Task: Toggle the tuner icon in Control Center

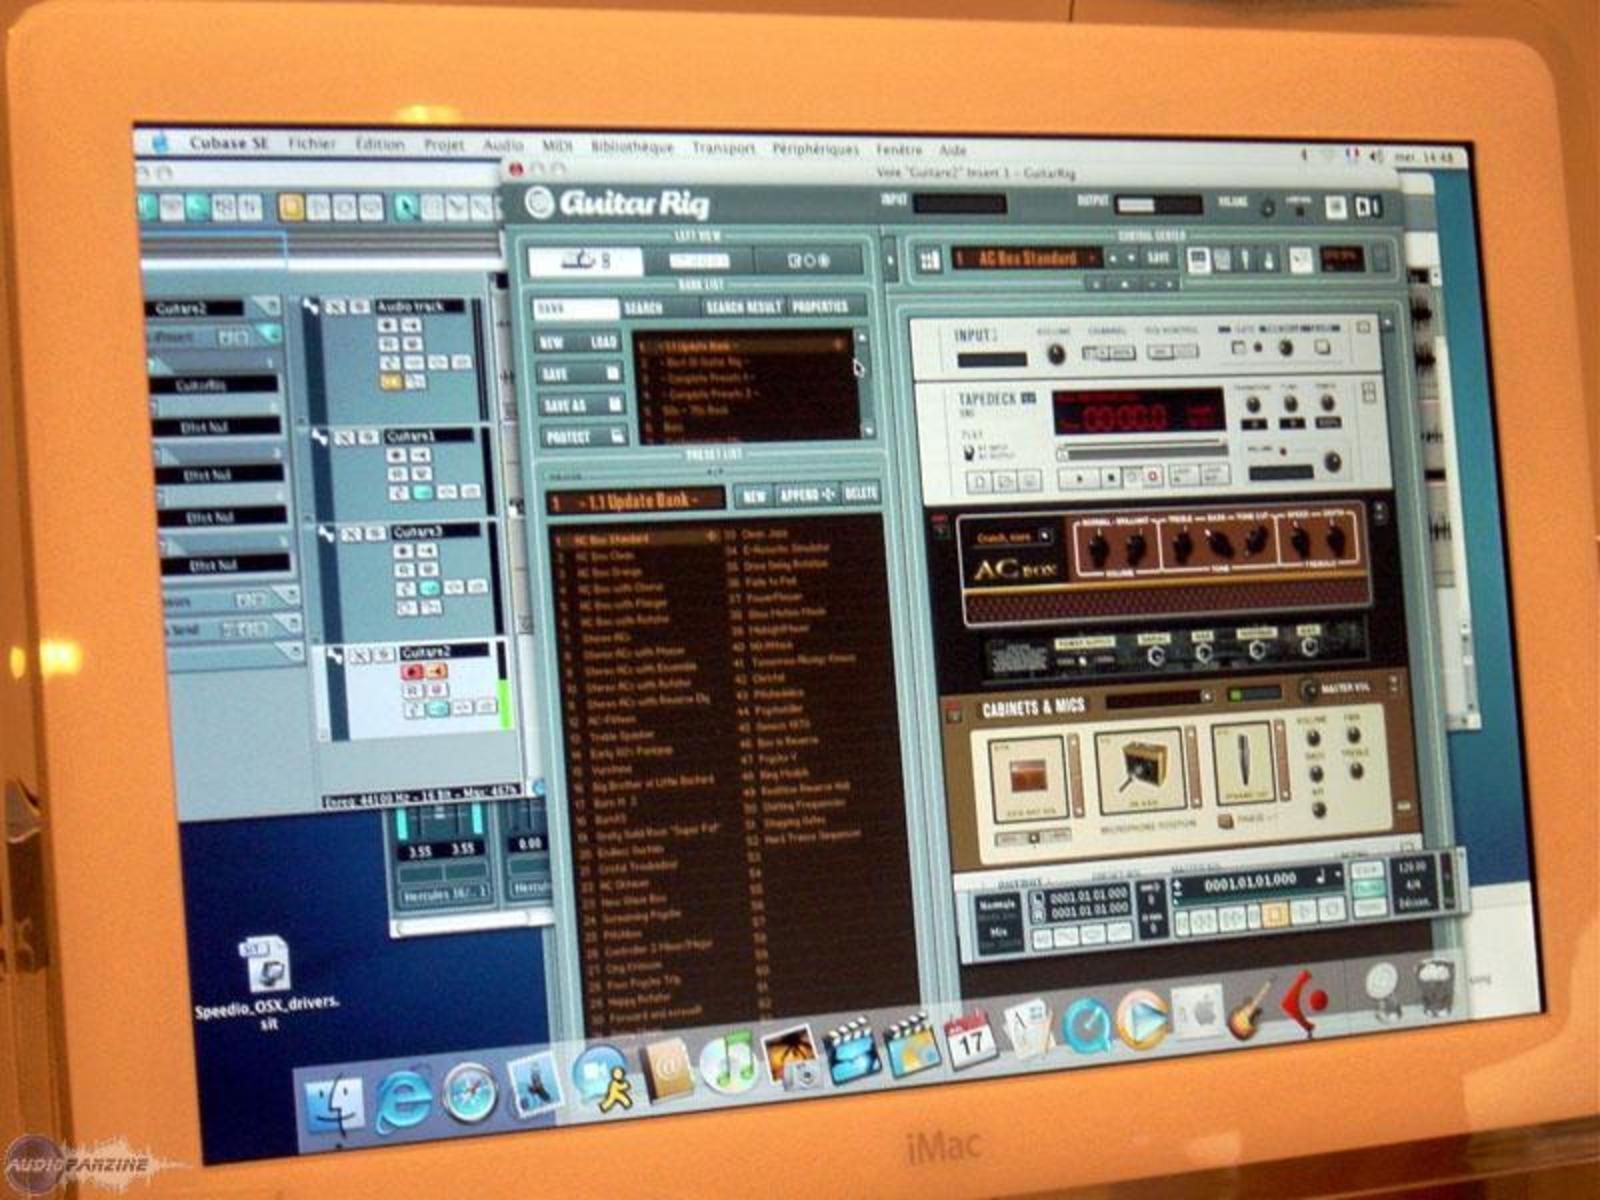Action: coord(1246,260)
